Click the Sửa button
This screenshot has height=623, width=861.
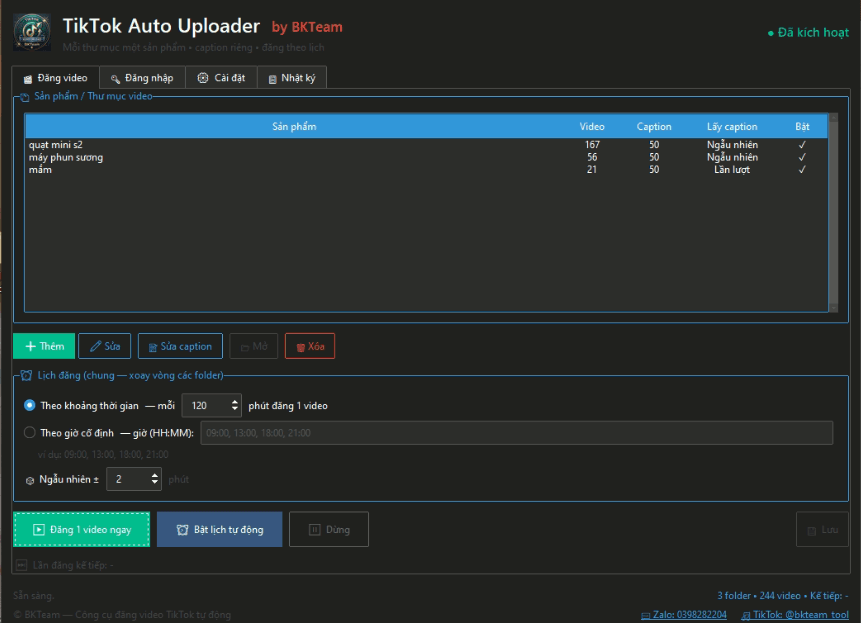pos(104,346)
